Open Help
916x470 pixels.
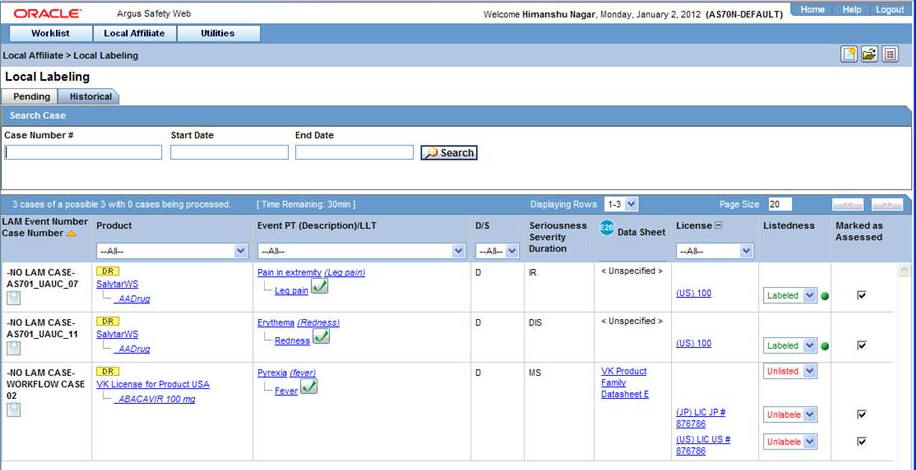pyautogui.click(x=852, y=10)
